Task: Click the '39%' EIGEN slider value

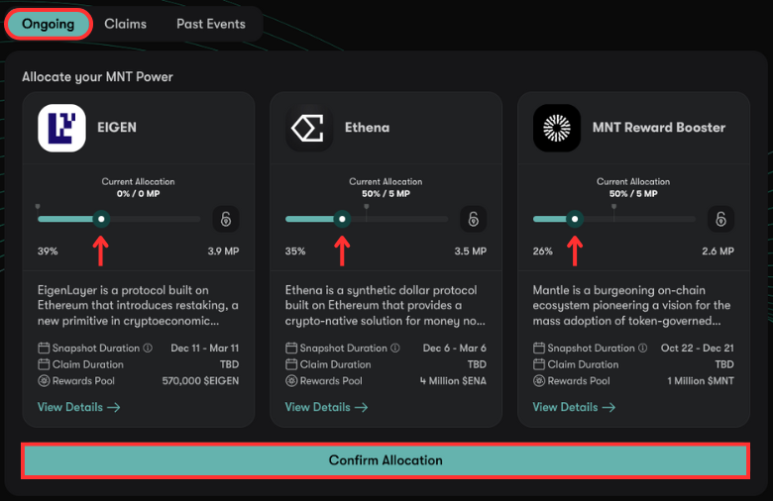Action: 48,251
